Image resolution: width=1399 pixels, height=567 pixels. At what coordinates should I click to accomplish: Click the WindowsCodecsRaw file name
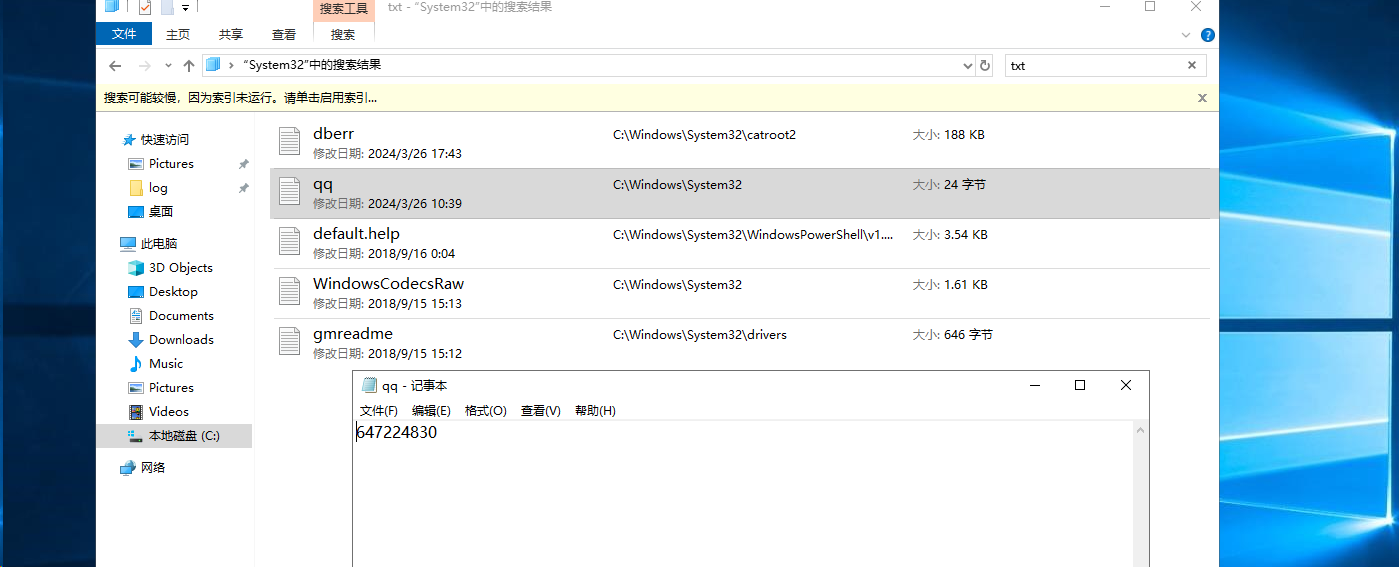click(388, 284)
